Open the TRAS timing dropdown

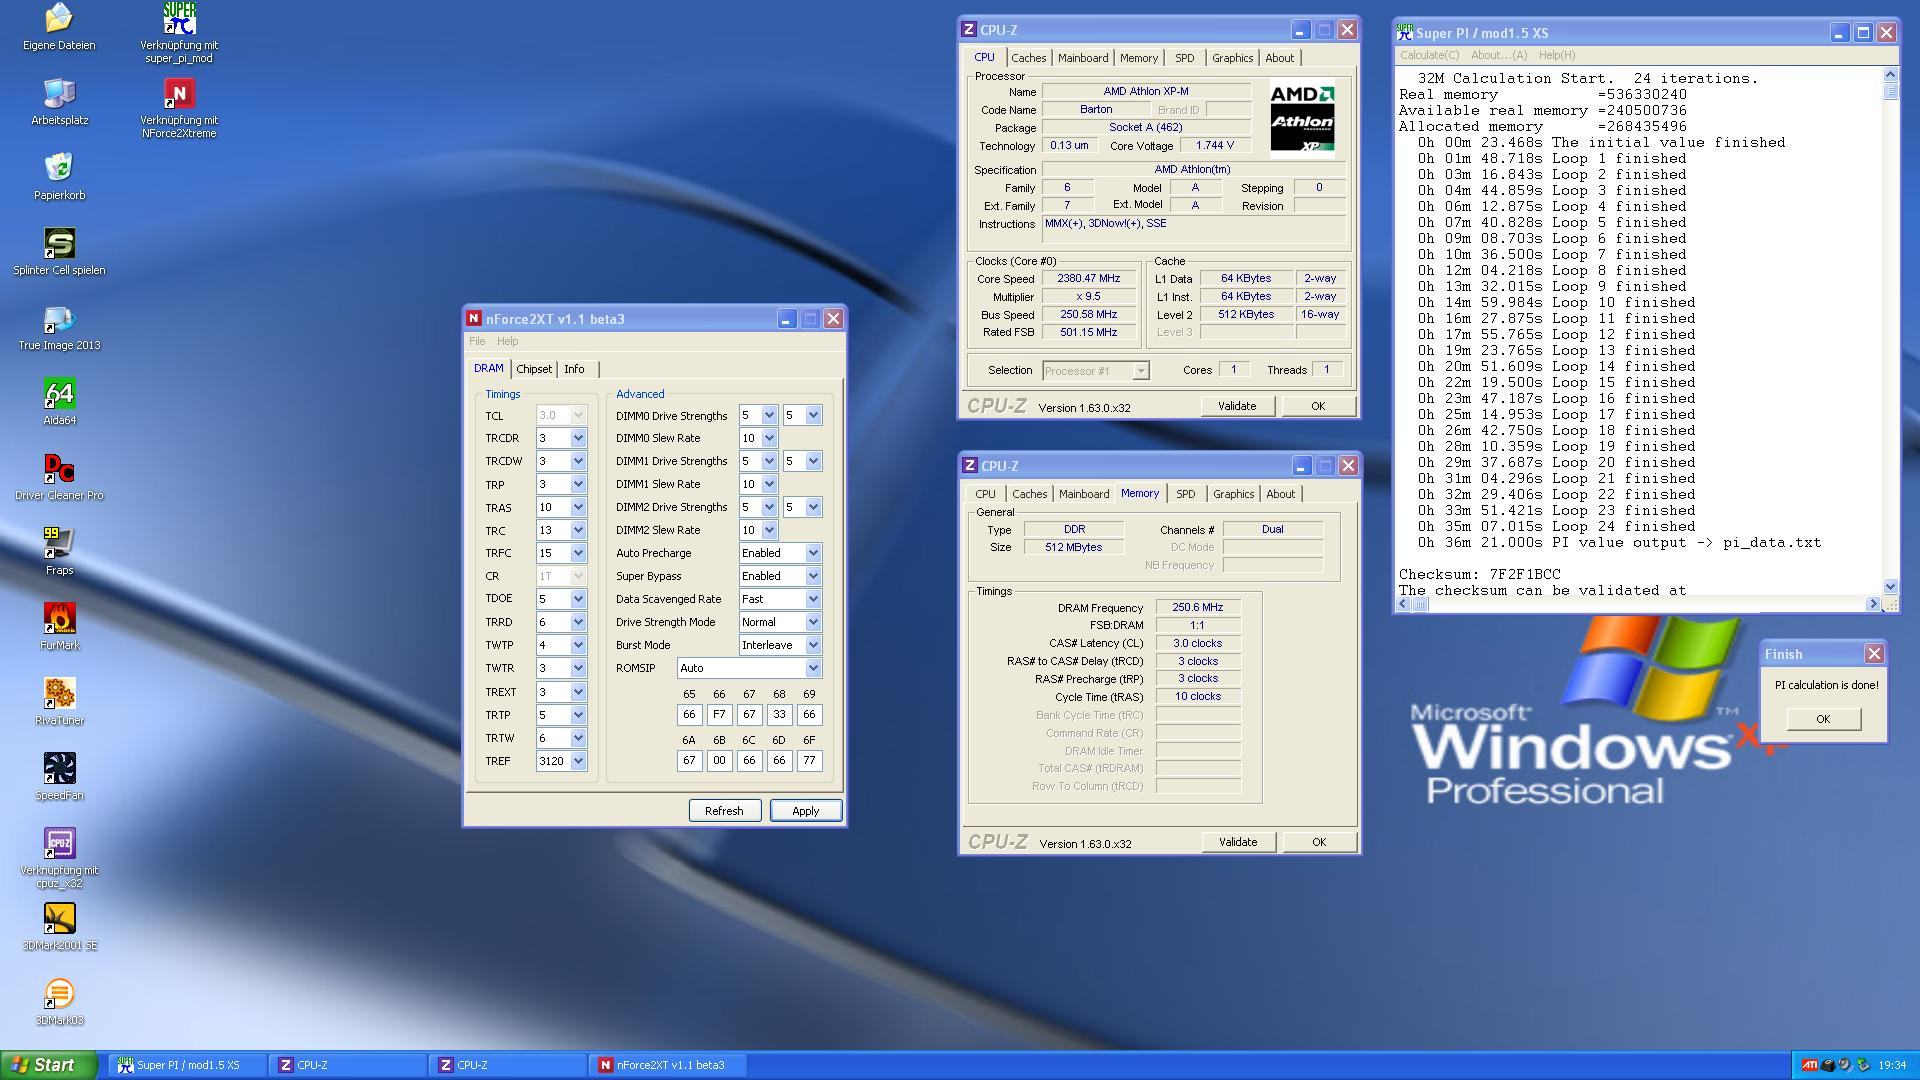point(578,507)
